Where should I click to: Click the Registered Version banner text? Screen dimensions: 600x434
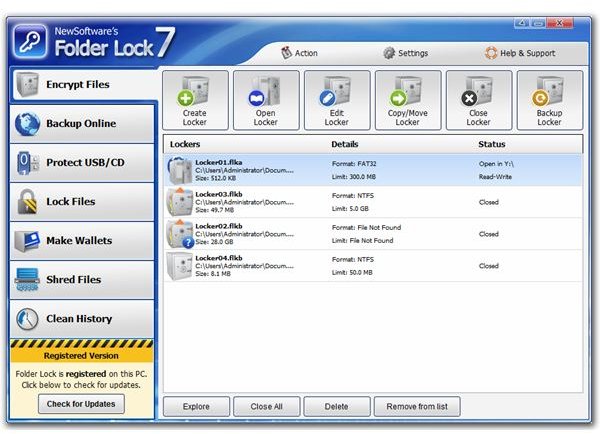[81, 356]
